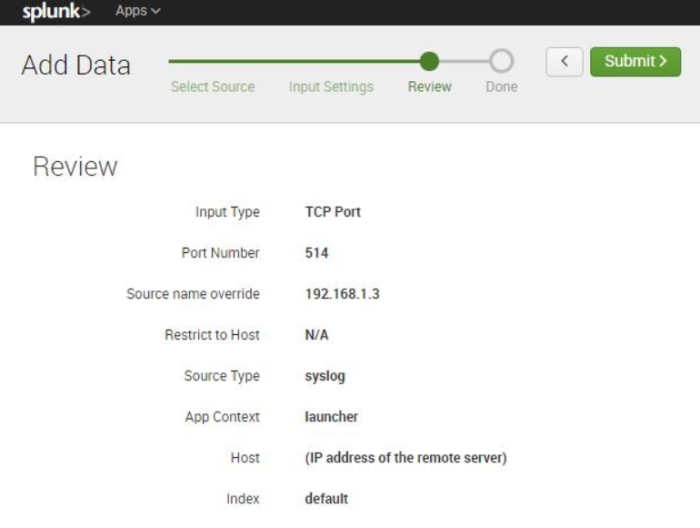700x528 pixels.
Task: Select the port number value 514
Action: pos(316,253)
